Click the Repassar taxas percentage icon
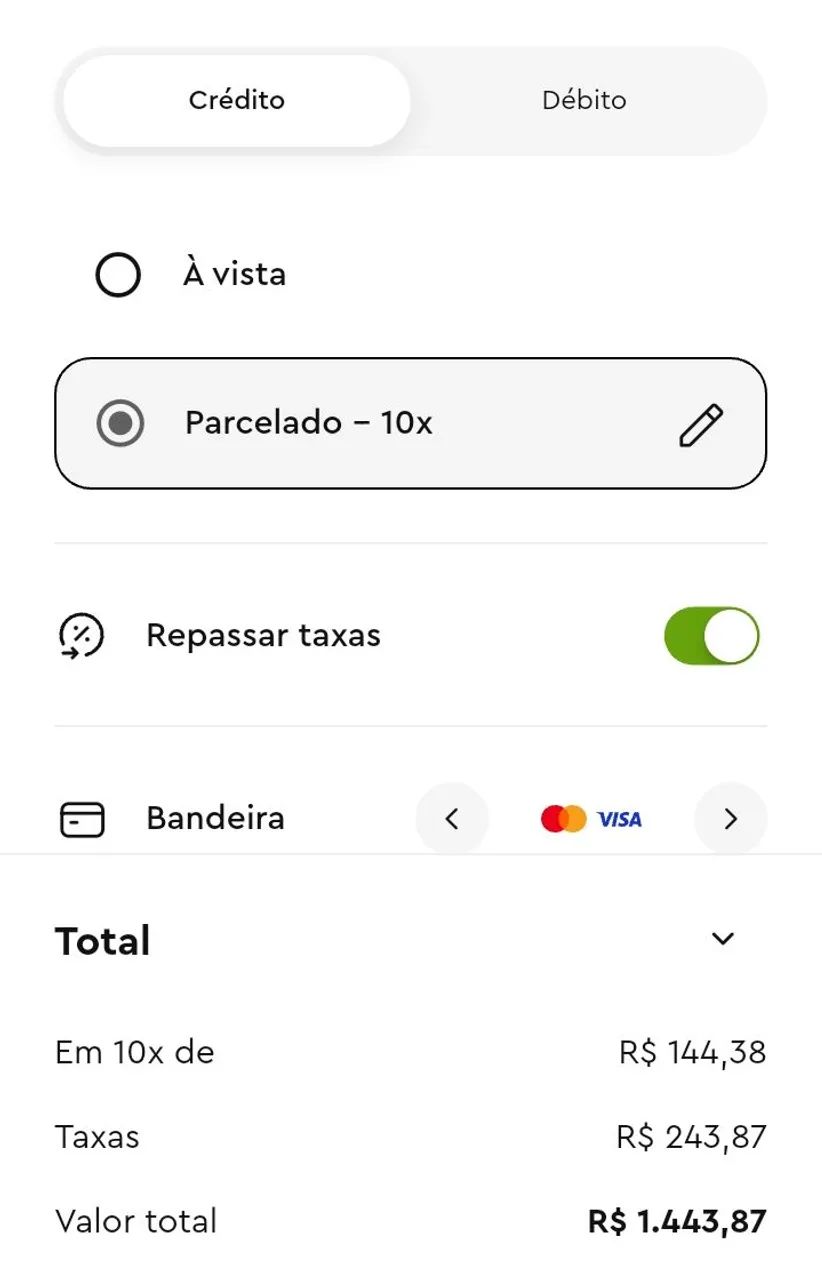This screenshot has height=1280, width=822. point(81,636)
